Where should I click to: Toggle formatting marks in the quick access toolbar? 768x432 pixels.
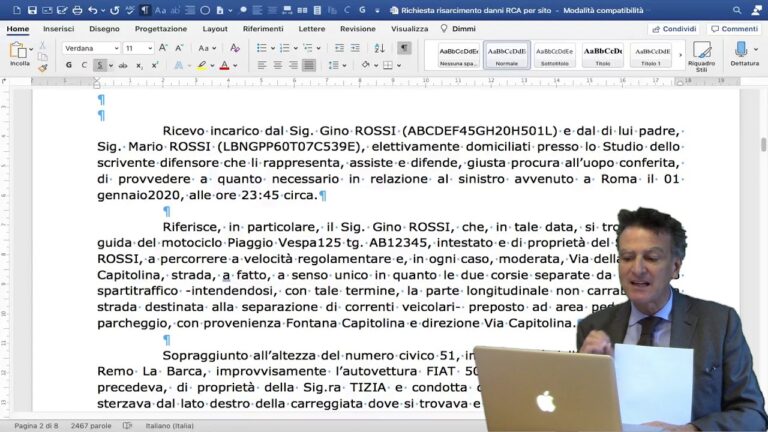[144, 10]
